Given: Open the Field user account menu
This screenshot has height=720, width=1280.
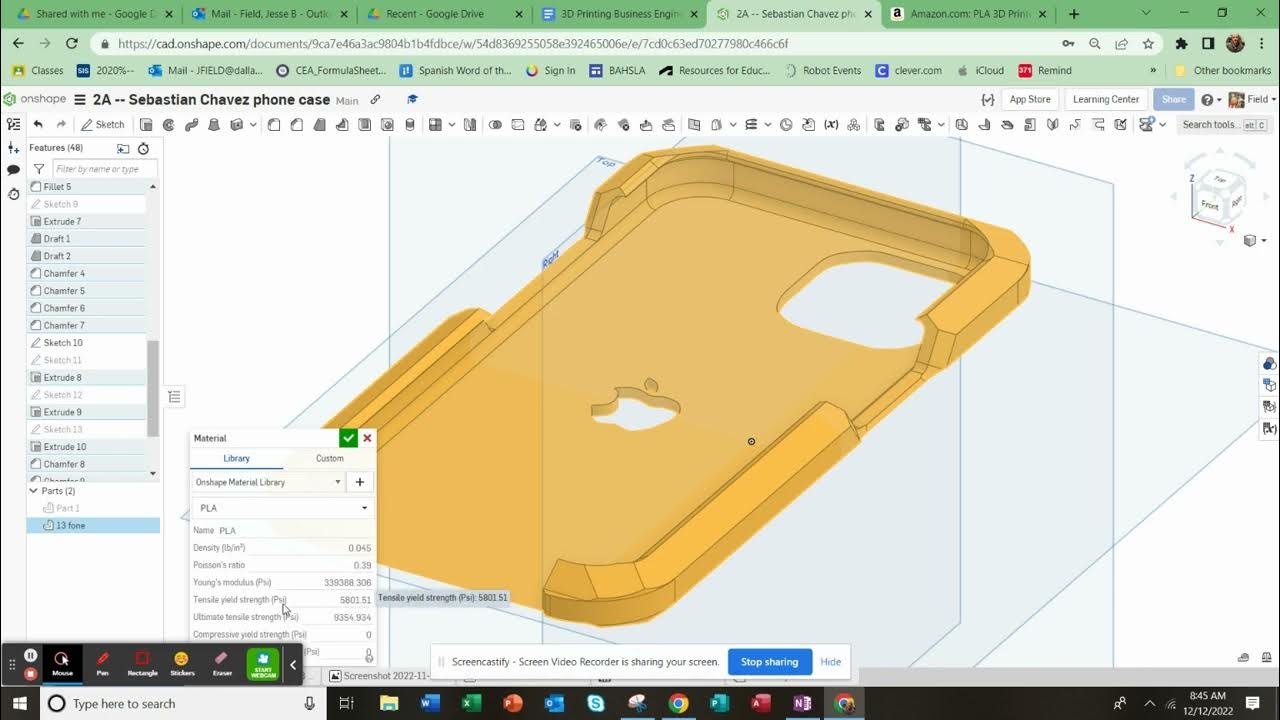Looking at the screenshot, I should (x=1250, y=100).
